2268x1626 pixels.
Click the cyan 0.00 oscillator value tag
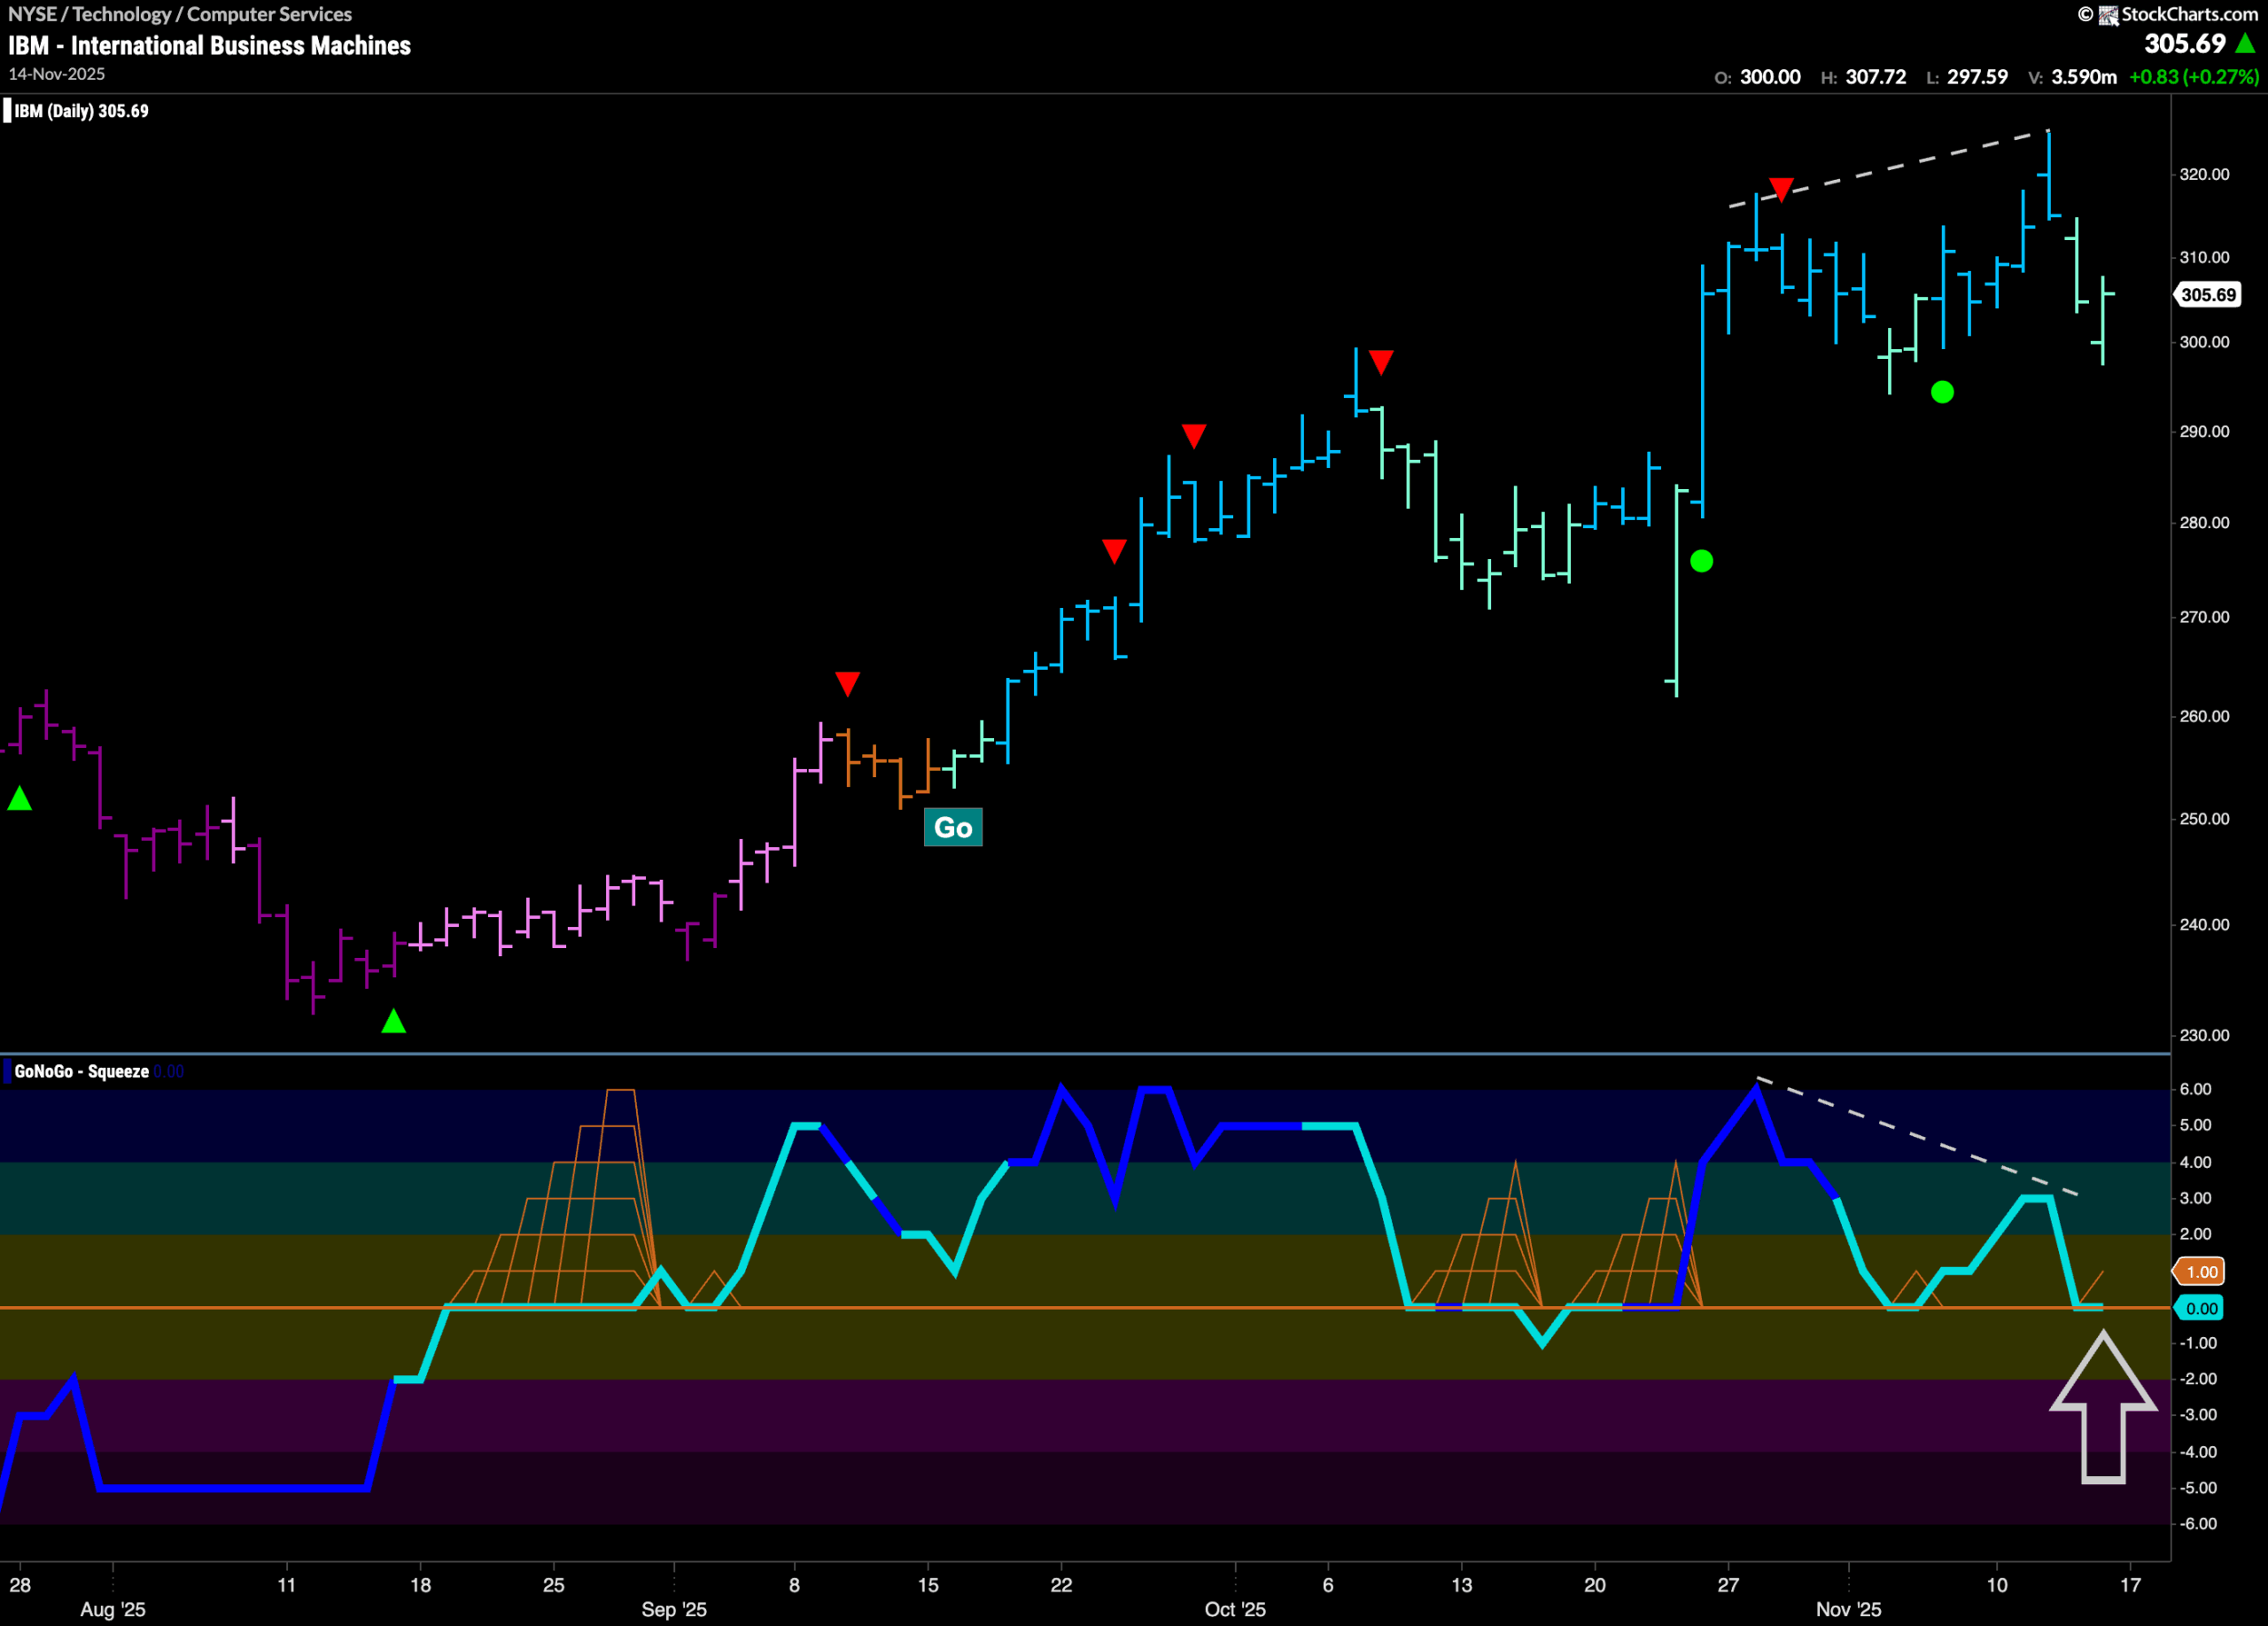coord(2201,1308)
